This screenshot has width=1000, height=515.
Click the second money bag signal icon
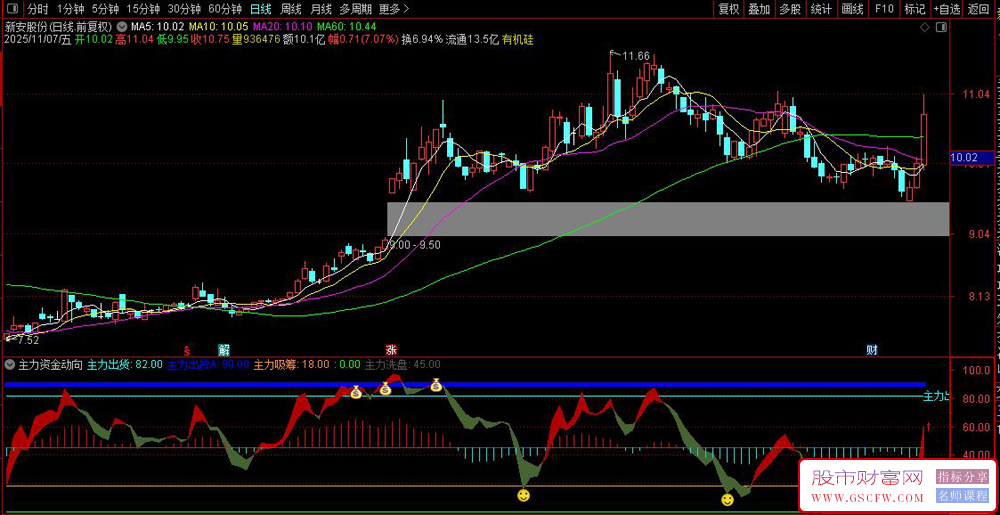click(385, 388)
